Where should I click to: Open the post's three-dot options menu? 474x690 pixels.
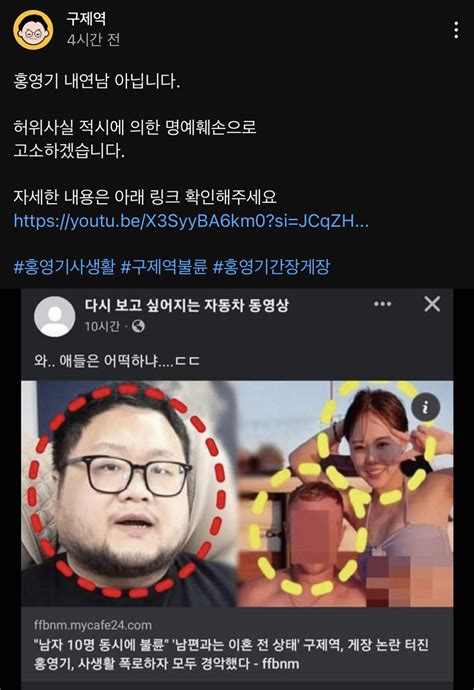(x=456, y=30)
